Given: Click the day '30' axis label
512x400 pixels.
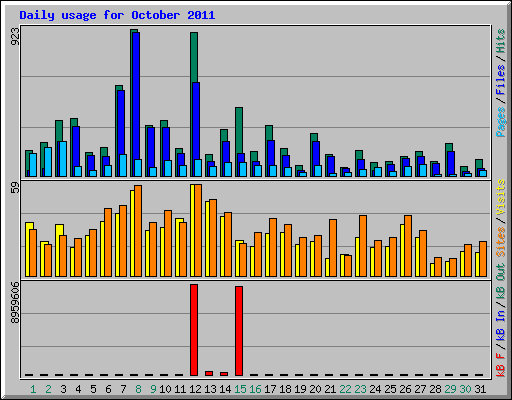Looking at the screenshot, I should point(465,389).
